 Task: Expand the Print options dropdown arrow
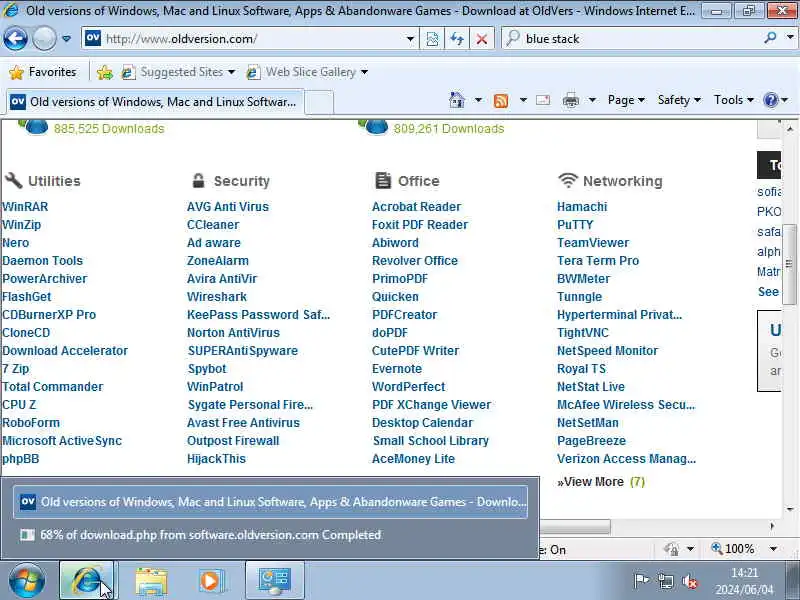coord(592,100)
